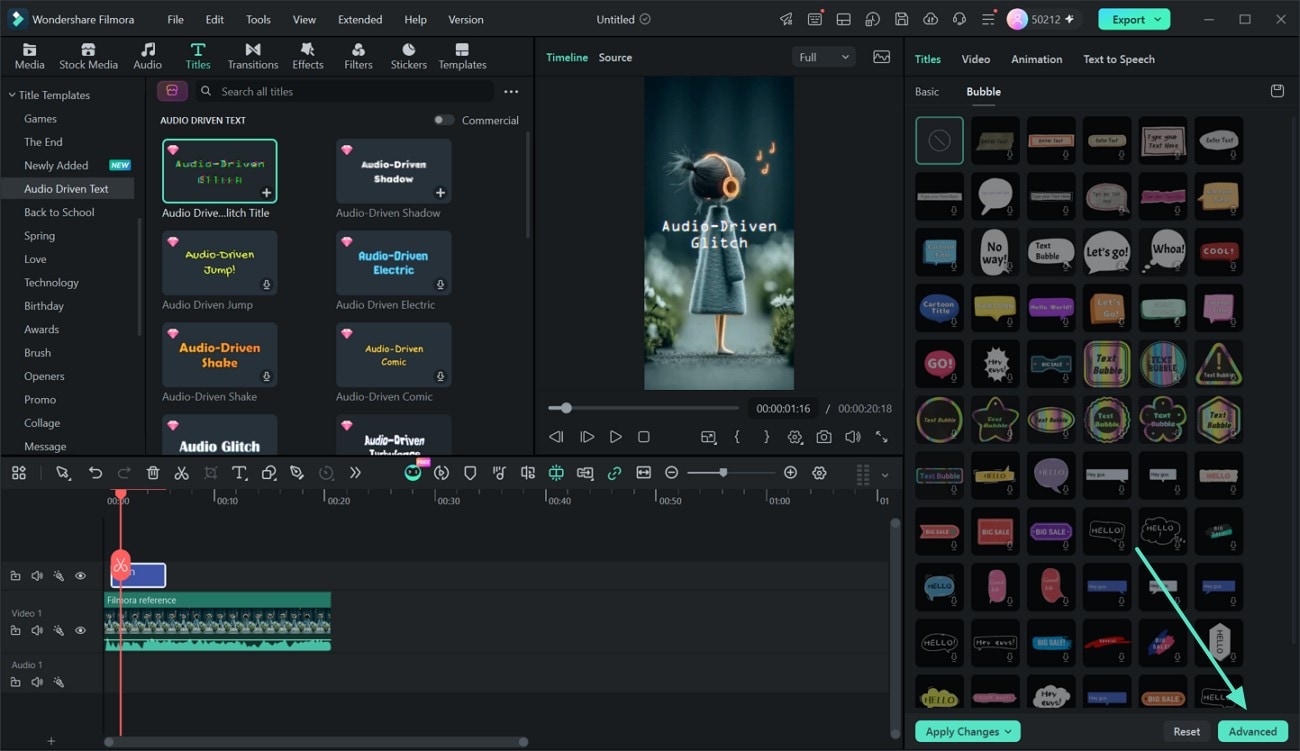
Task: Take a snapshot with camera icon
Action: click(823, 437)
